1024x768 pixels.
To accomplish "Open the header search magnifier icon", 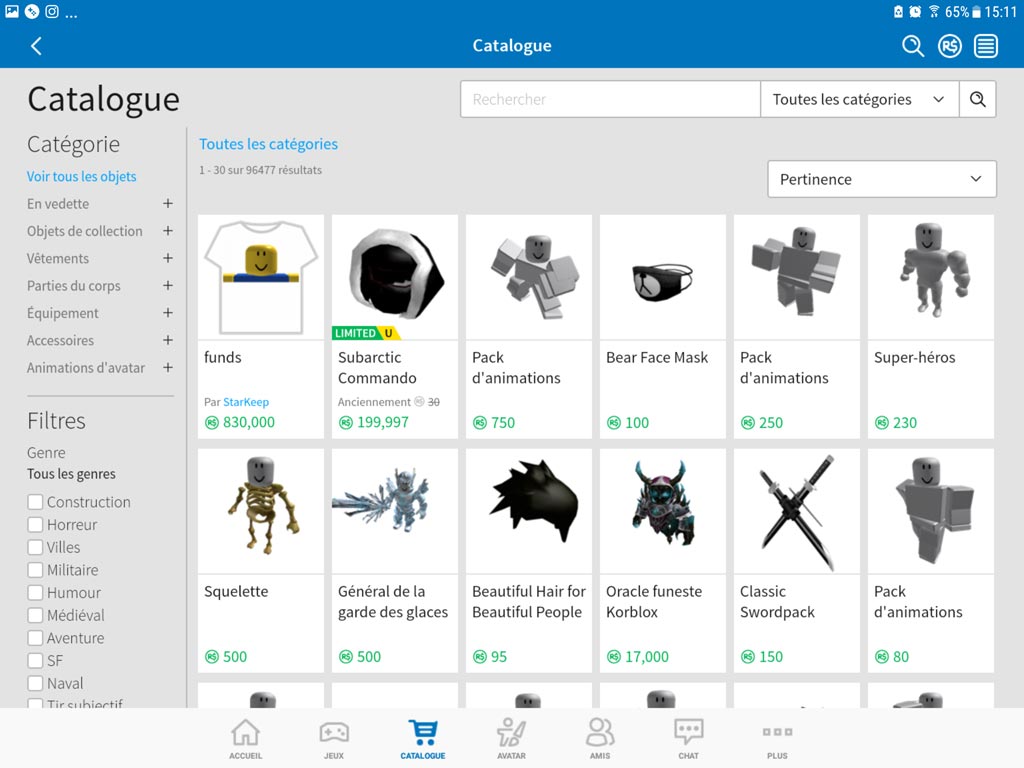I will (912, 46).
